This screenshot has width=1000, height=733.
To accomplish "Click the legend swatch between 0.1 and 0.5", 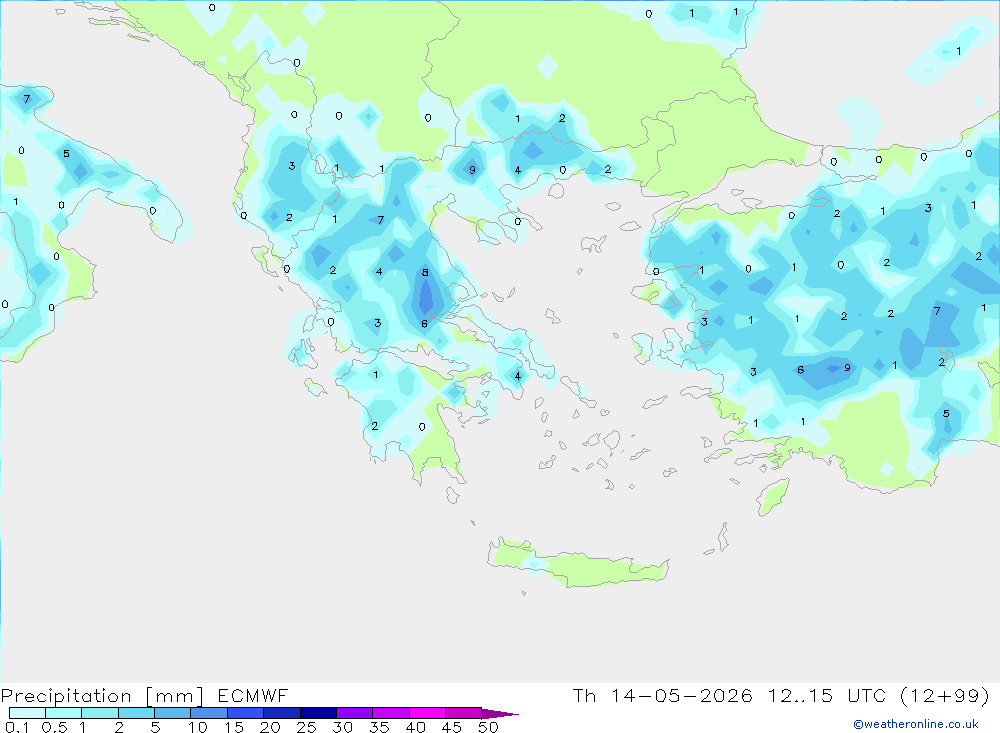I will point(27,713).
